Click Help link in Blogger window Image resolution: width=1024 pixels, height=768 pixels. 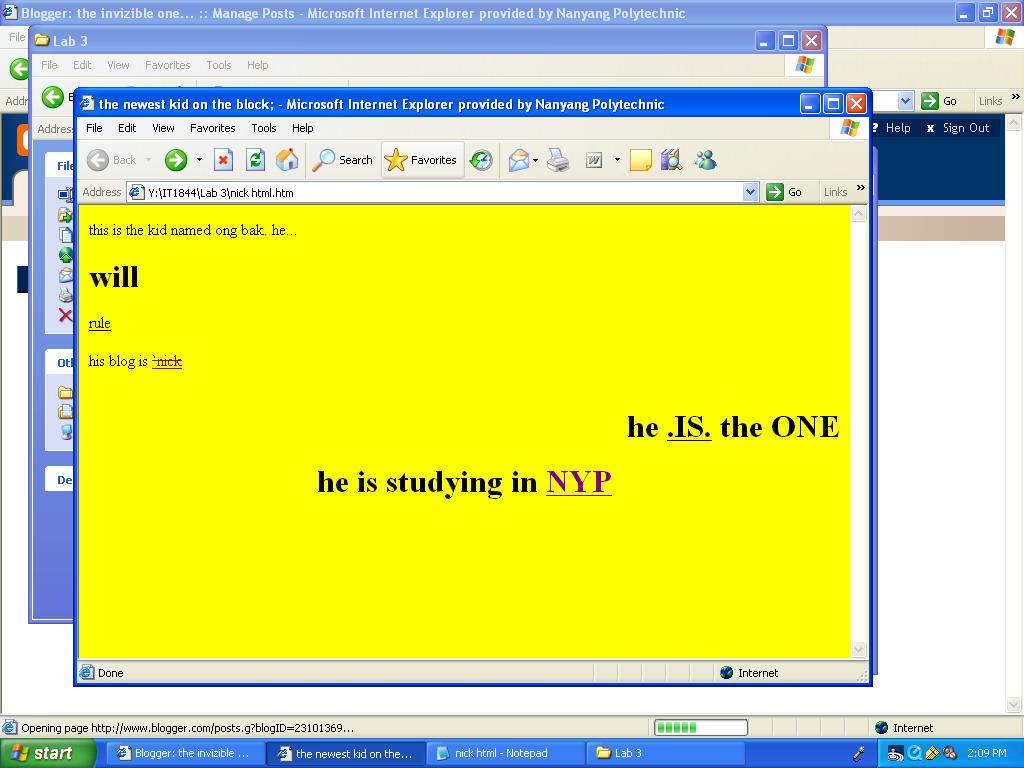(x=897, y=128)
